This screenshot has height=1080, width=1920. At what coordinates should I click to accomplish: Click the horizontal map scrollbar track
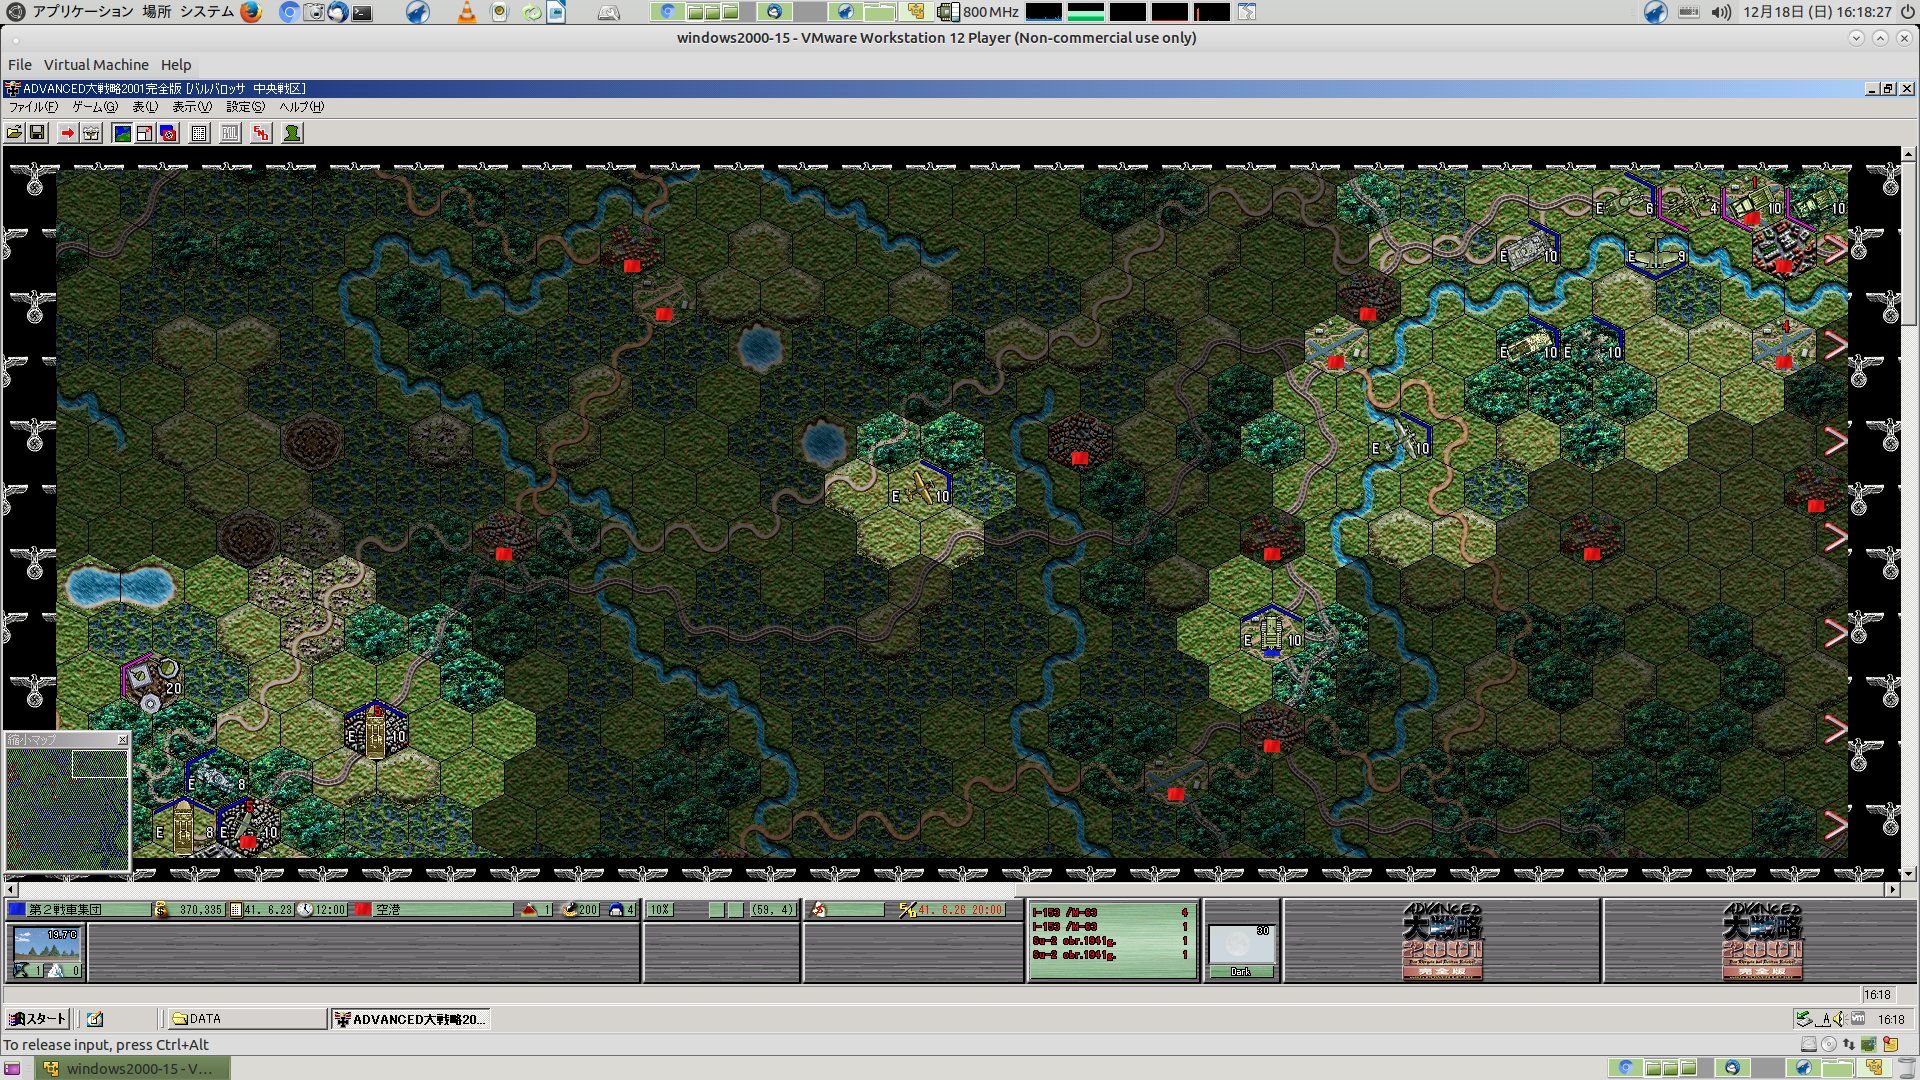coord(950,889)
